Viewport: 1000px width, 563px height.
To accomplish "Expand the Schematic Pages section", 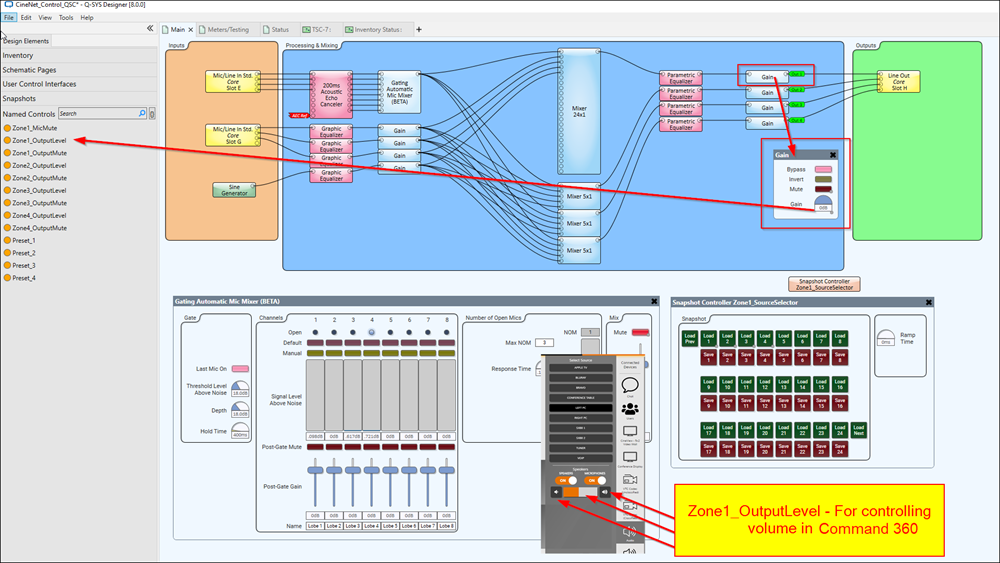I will (x=29, y=70).
